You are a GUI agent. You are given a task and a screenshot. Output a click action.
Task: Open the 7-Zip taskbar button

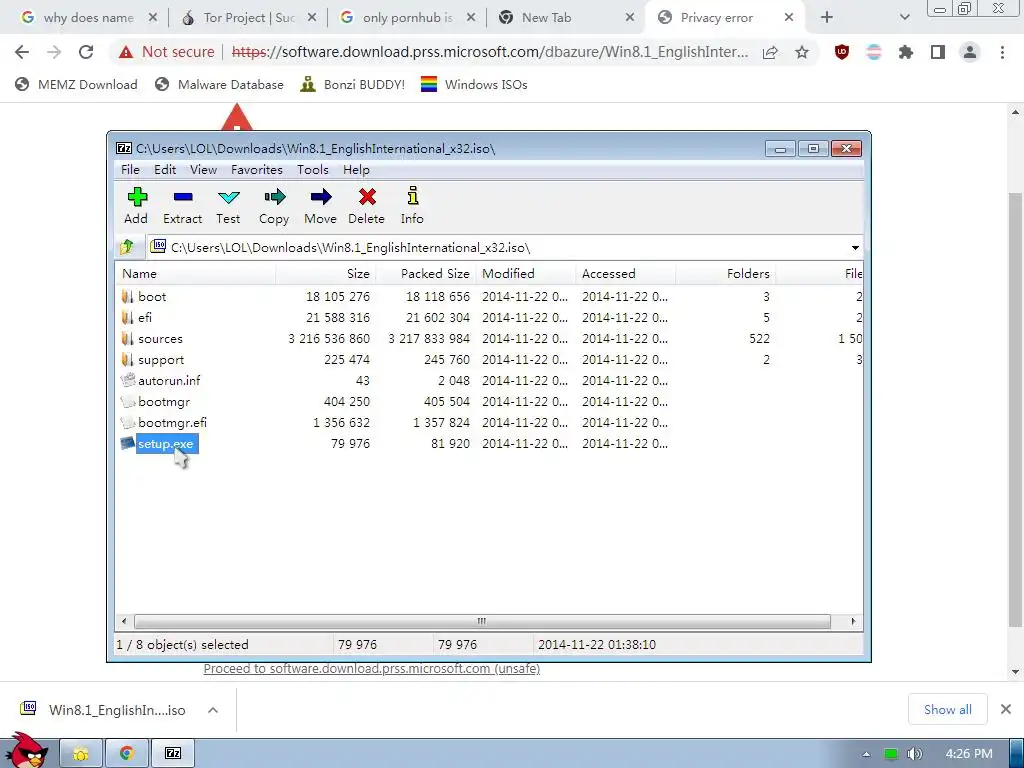point(173,754)
